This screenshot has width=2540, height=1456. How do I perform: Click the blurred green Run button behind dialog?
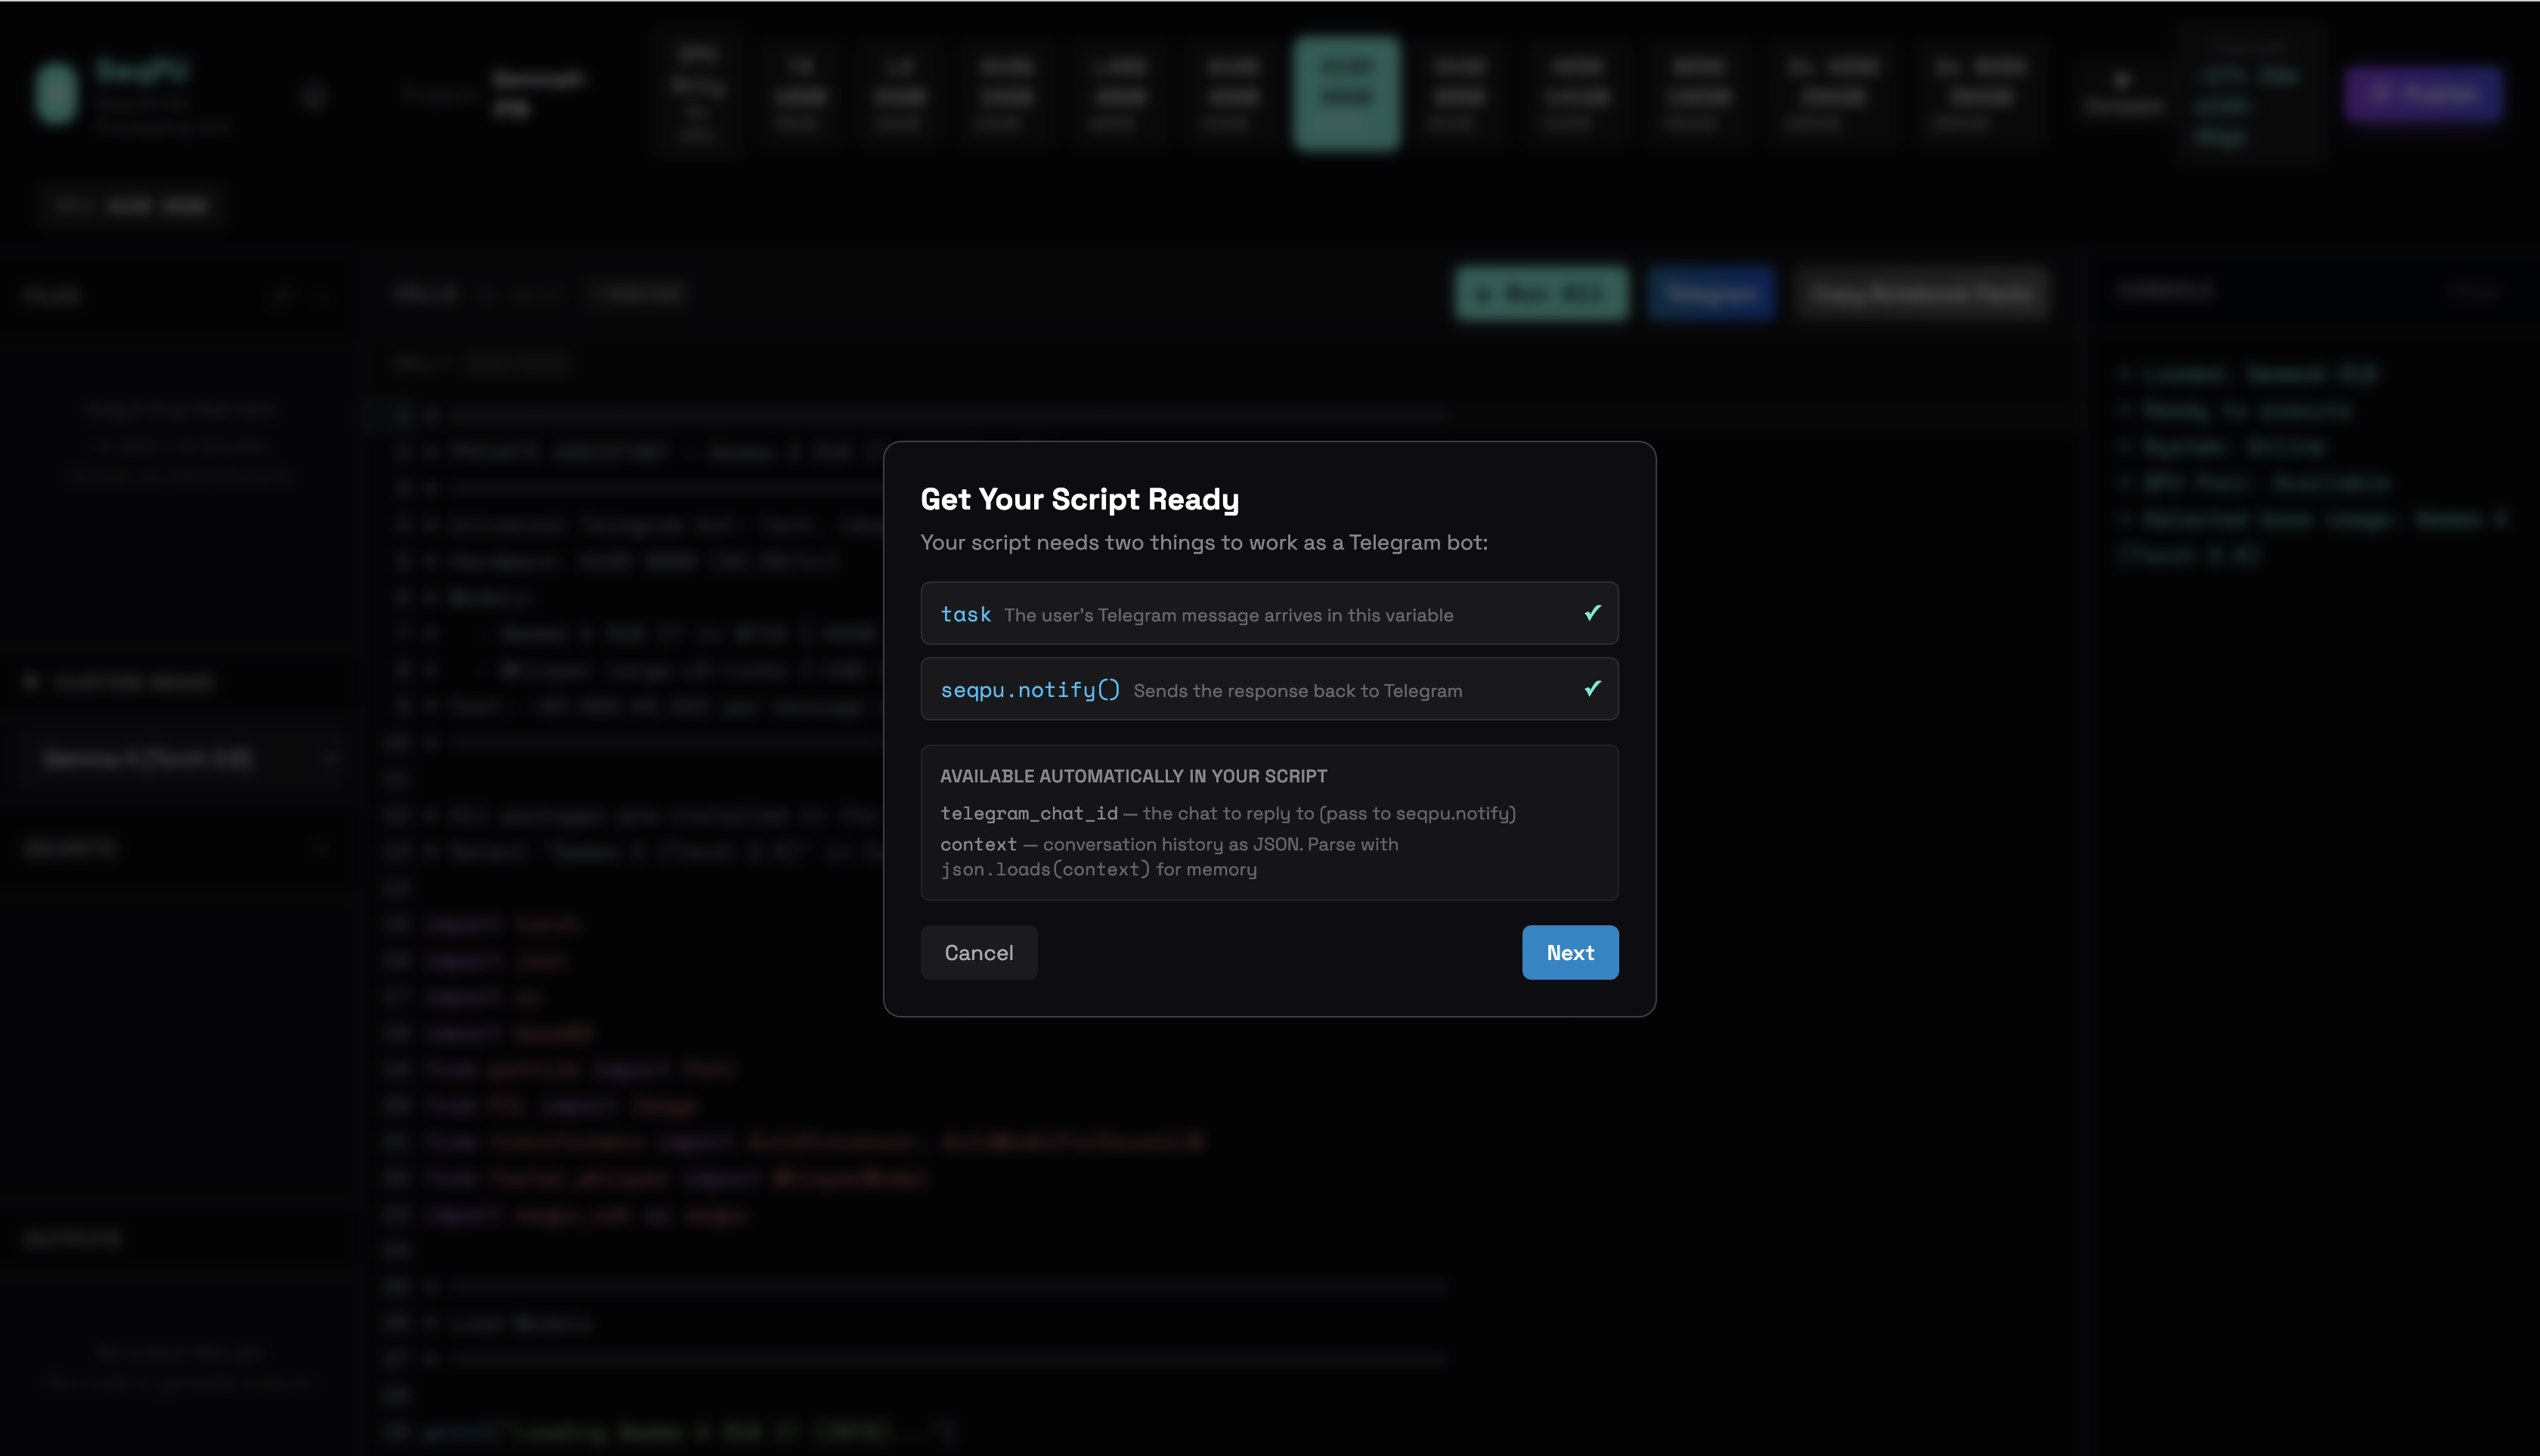[1541, 293]
